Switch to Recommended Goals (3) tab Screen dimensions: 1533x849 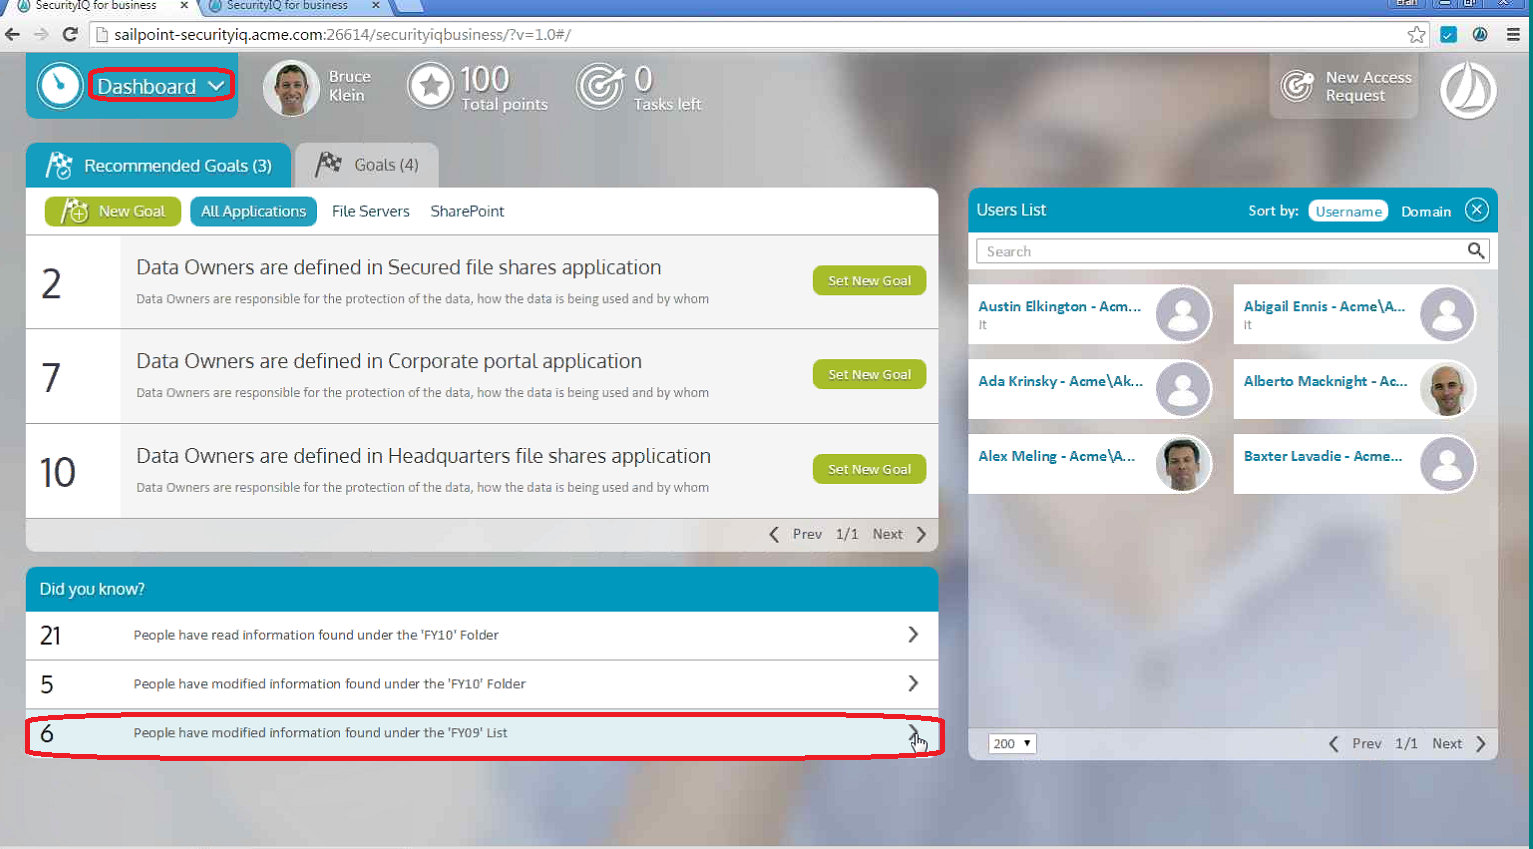pos(159,165)
